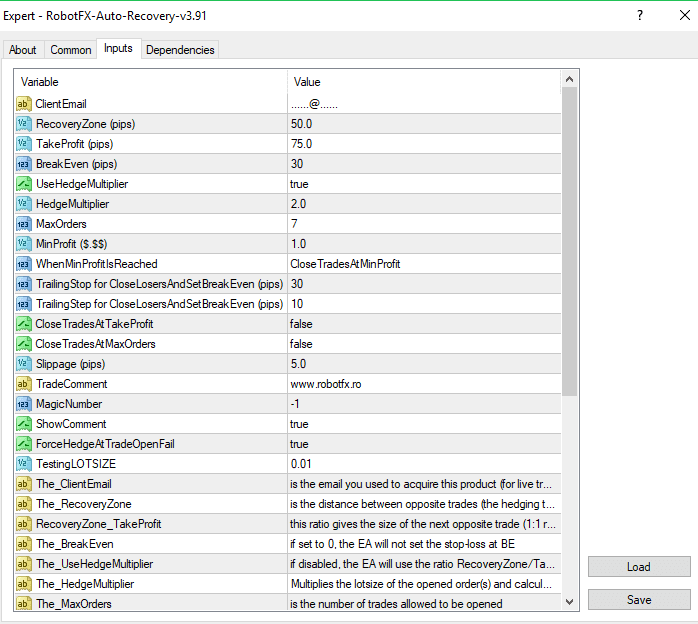Edit RecoveryZone value 50.0
Viewport: 698px width, 624px height.
click(x=424, y=124)
